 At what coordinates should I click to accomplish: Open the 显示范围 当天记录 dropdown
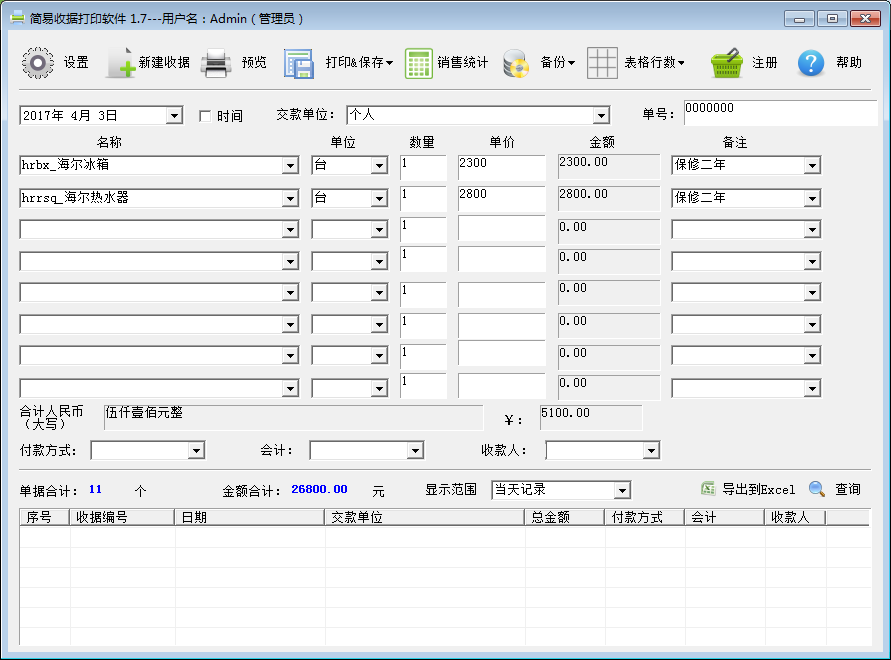[623, 490]
